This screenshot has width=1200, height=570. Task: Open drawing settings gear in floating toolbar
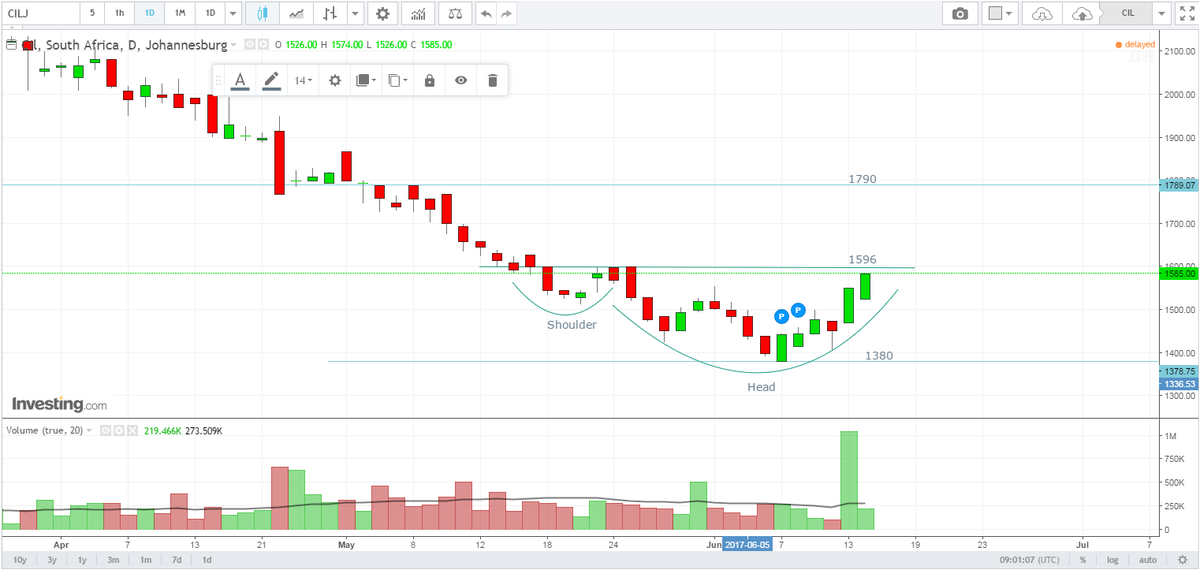tap(335, 80)
